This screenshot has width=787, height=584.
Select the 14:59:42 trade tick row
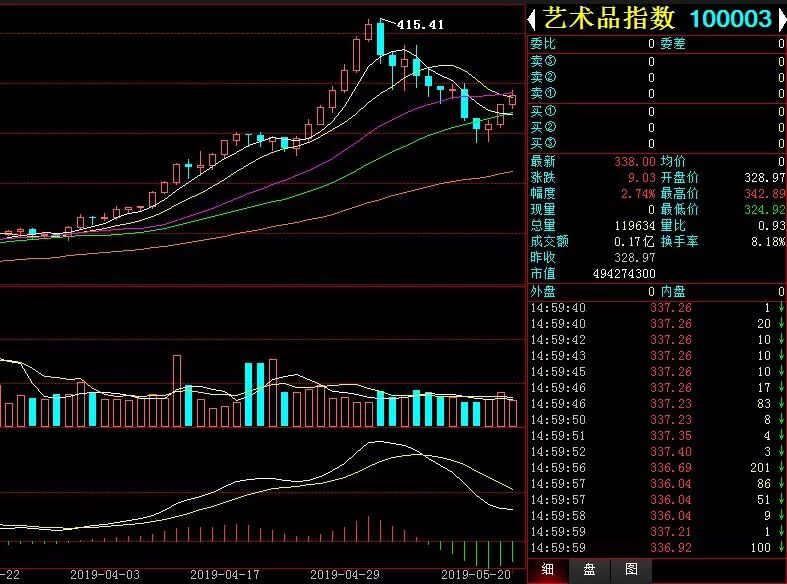pyautogui.click(x=657, y=340)
